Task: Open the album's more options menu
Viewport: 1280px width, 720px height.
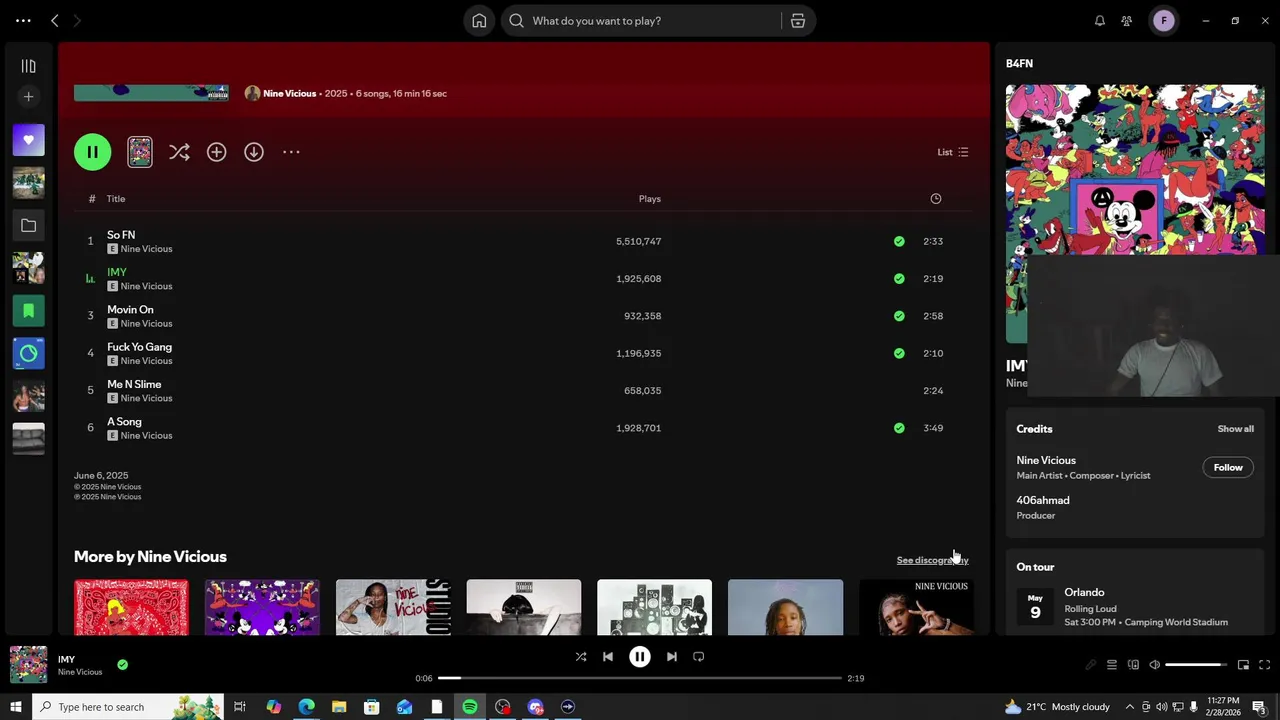Action: coord(291,152)
